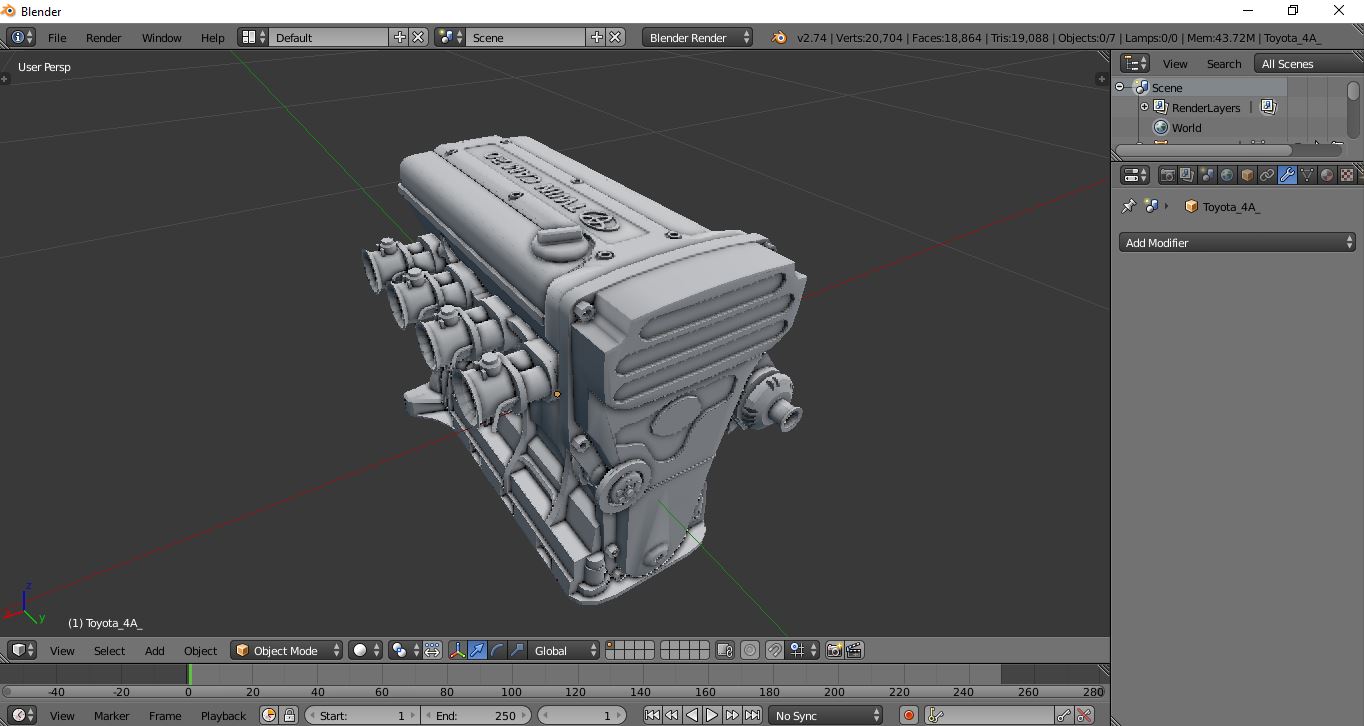1364x726 pixels.
Task: Jump to the last frame
Action: tap(752, 715)
